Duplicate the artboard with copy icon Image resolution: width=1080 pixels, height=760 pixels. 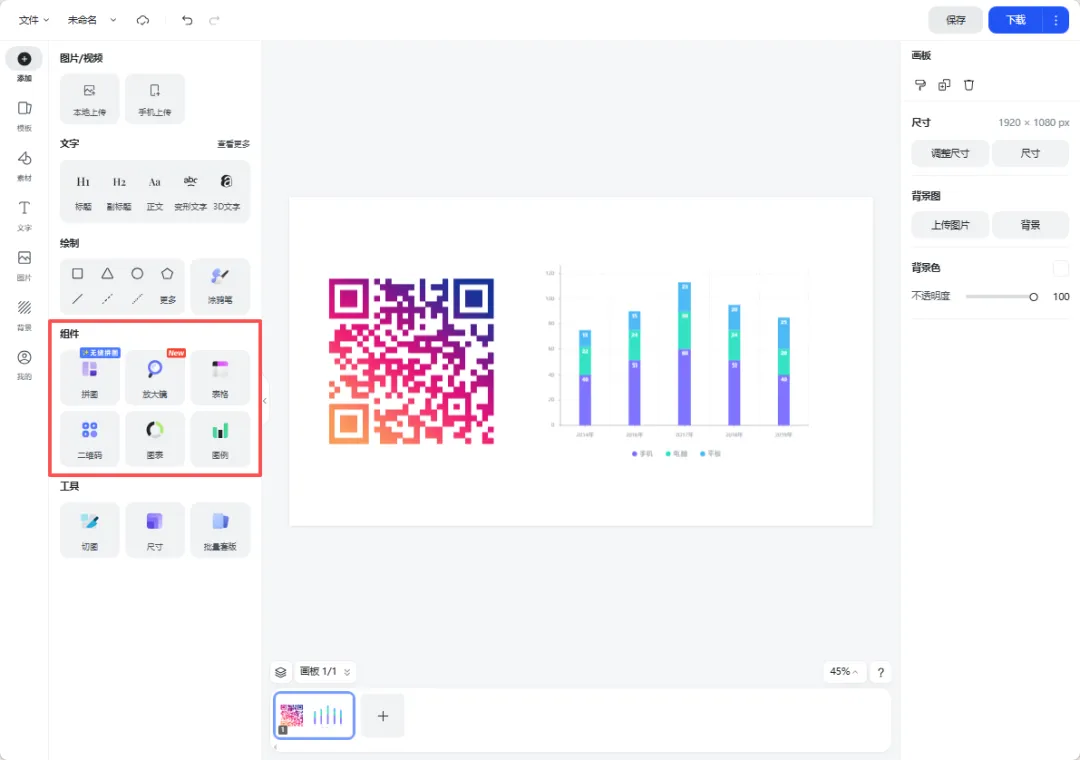coord(944,85)
